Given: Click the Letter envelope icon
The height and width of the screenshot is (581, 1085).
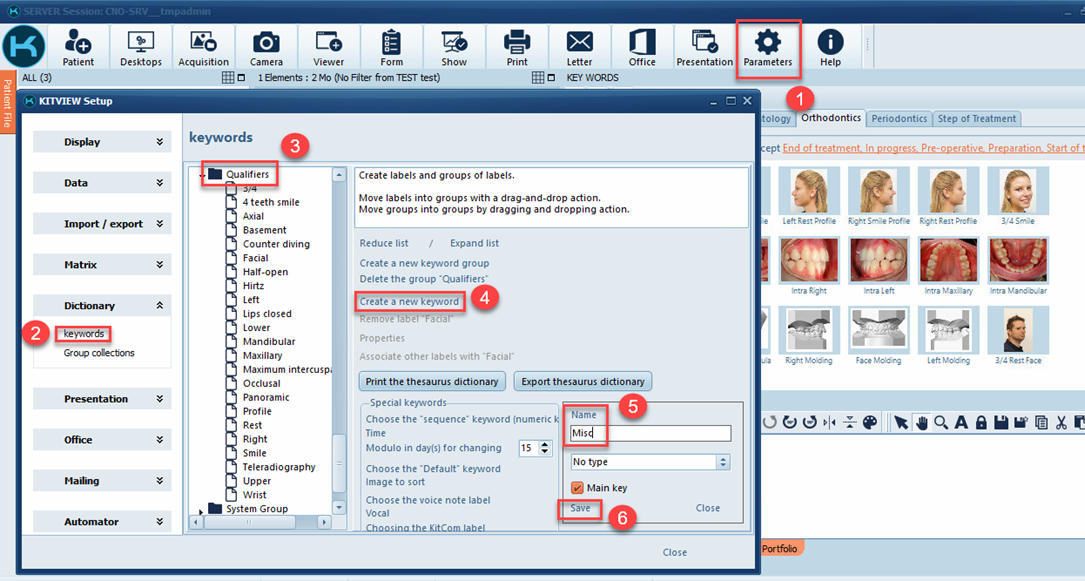Looking at the screenshot, I should coord(579,48).
